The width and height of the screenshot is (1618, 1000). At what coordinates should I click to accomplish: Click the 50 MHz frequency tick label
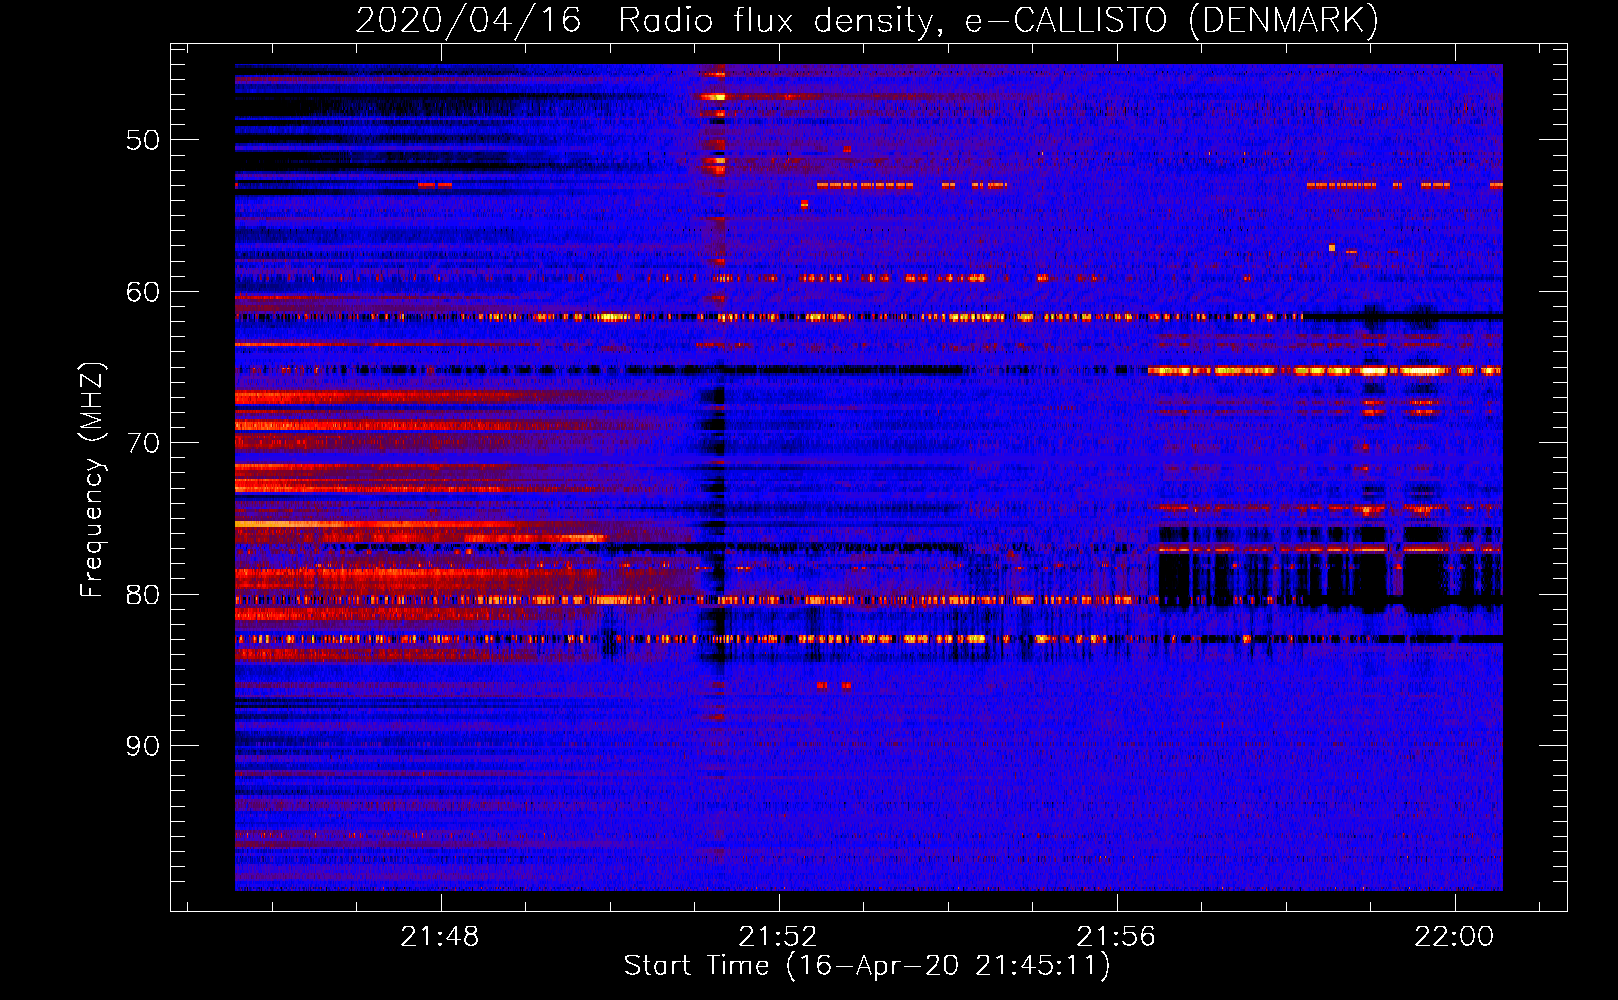click(x=143, y=140)
